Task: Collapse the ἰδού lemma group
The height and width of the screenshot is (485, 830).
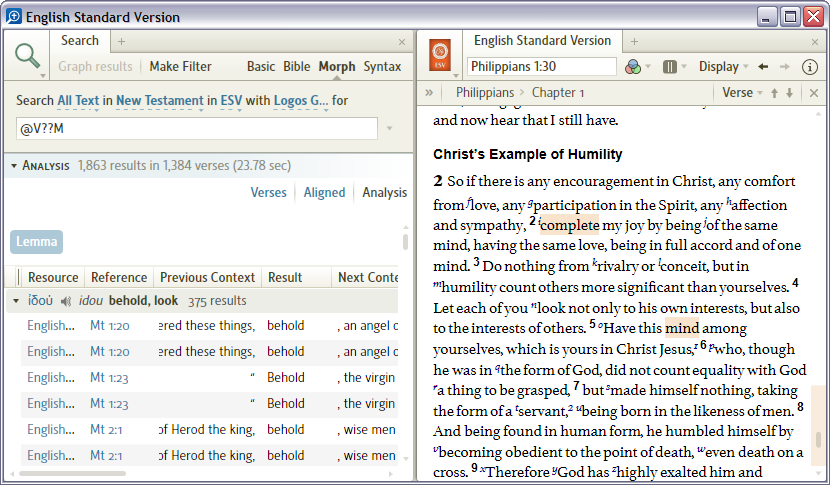Action: (x=16, y=301)
